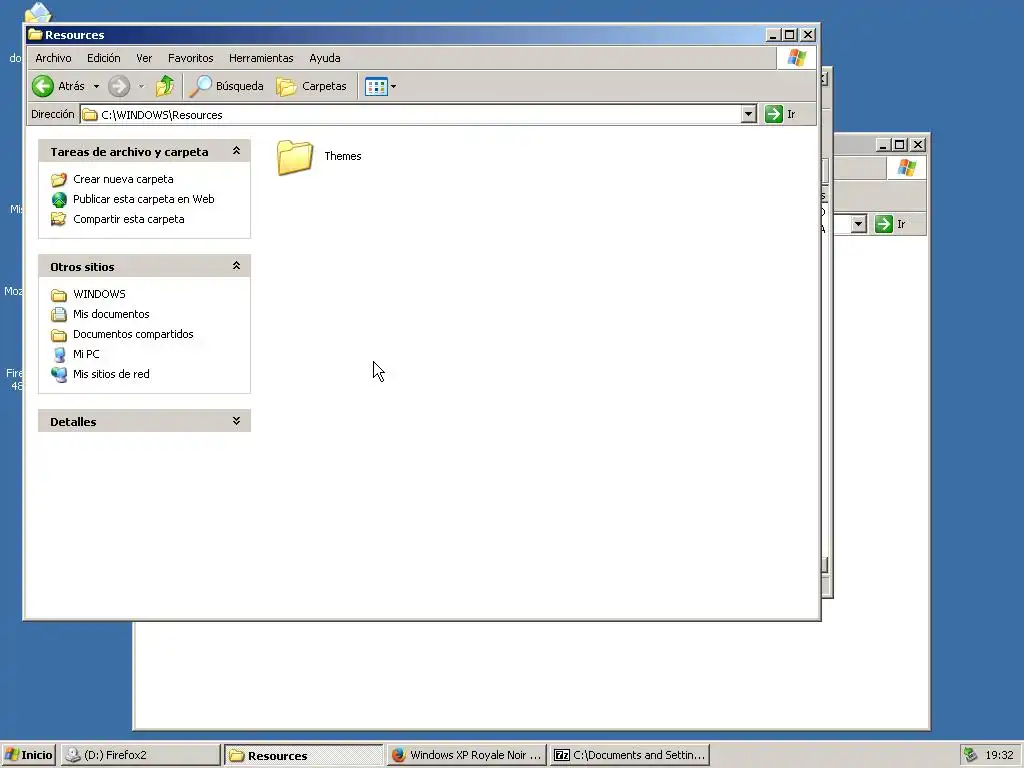
Task: Go back with the Atrás arrow icon
Action: pyautogui.click(x=43, y=86)
